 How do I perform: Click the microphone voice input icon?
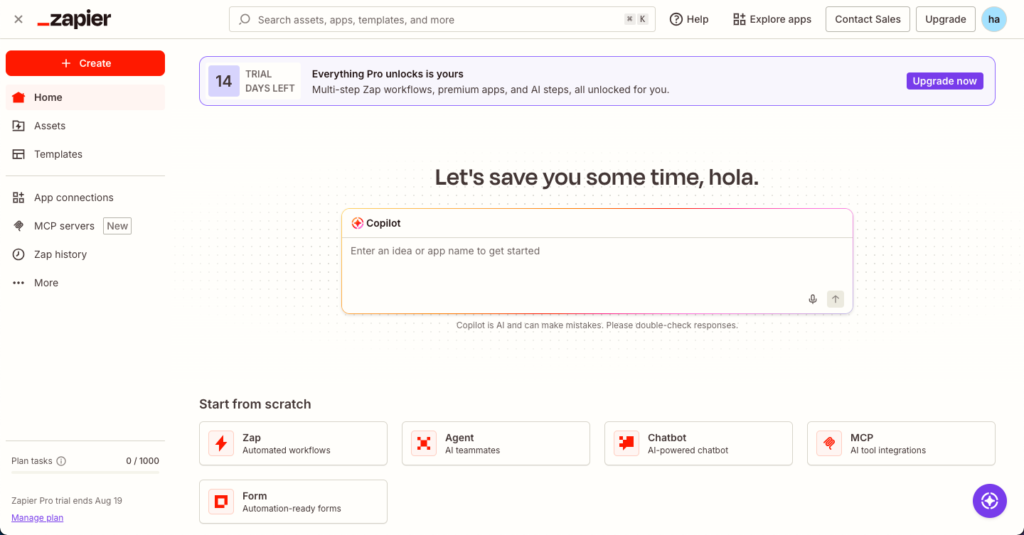coord(812,299)
